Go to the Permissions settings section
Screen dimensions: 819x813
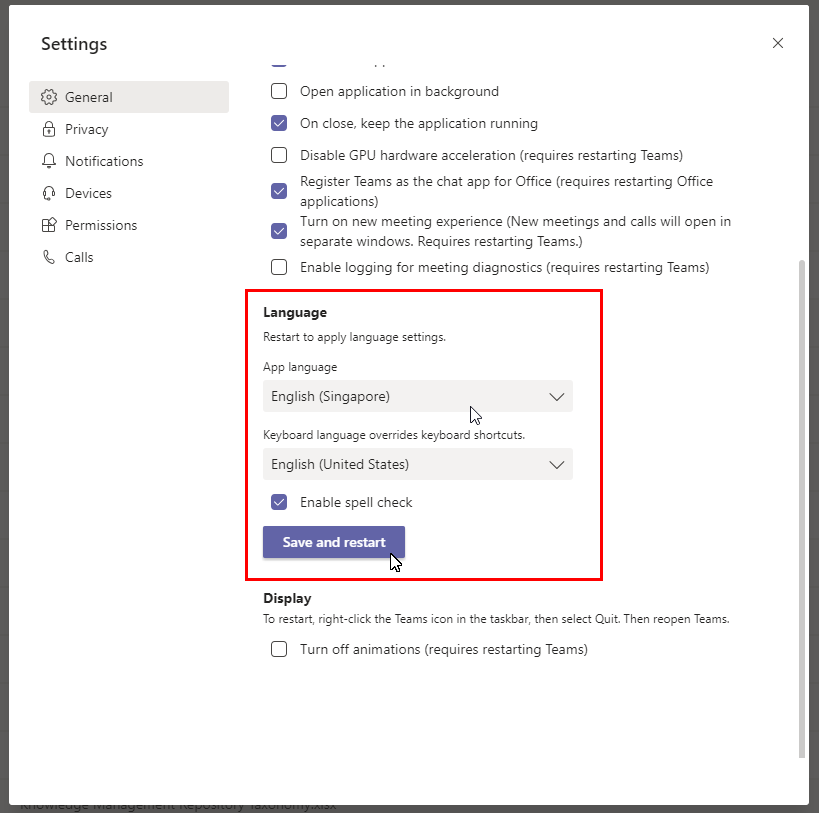[x=128, y=225]
